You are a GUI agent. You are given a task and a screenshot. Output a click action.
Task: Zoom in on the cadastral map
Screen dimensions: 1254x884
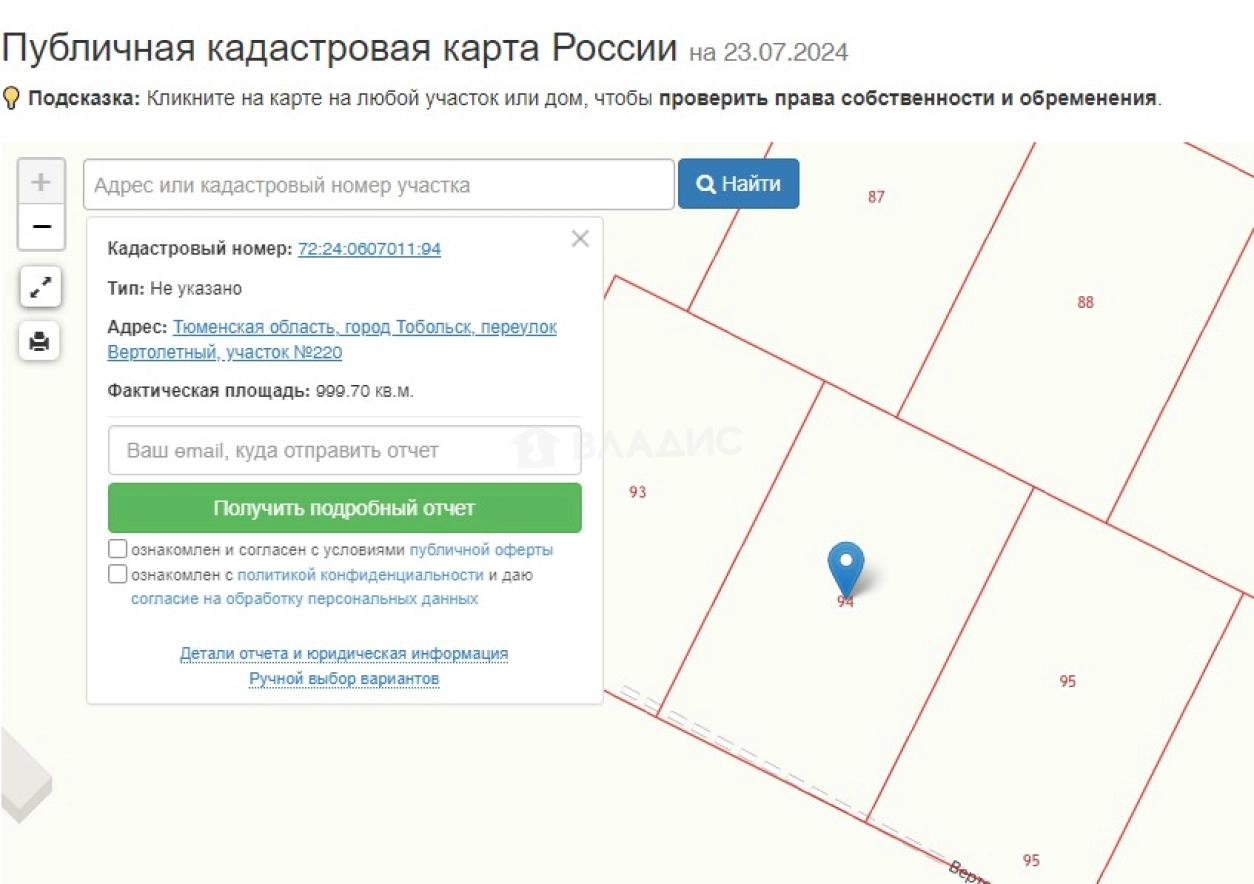pyautogui.click(x=41, y=182)
